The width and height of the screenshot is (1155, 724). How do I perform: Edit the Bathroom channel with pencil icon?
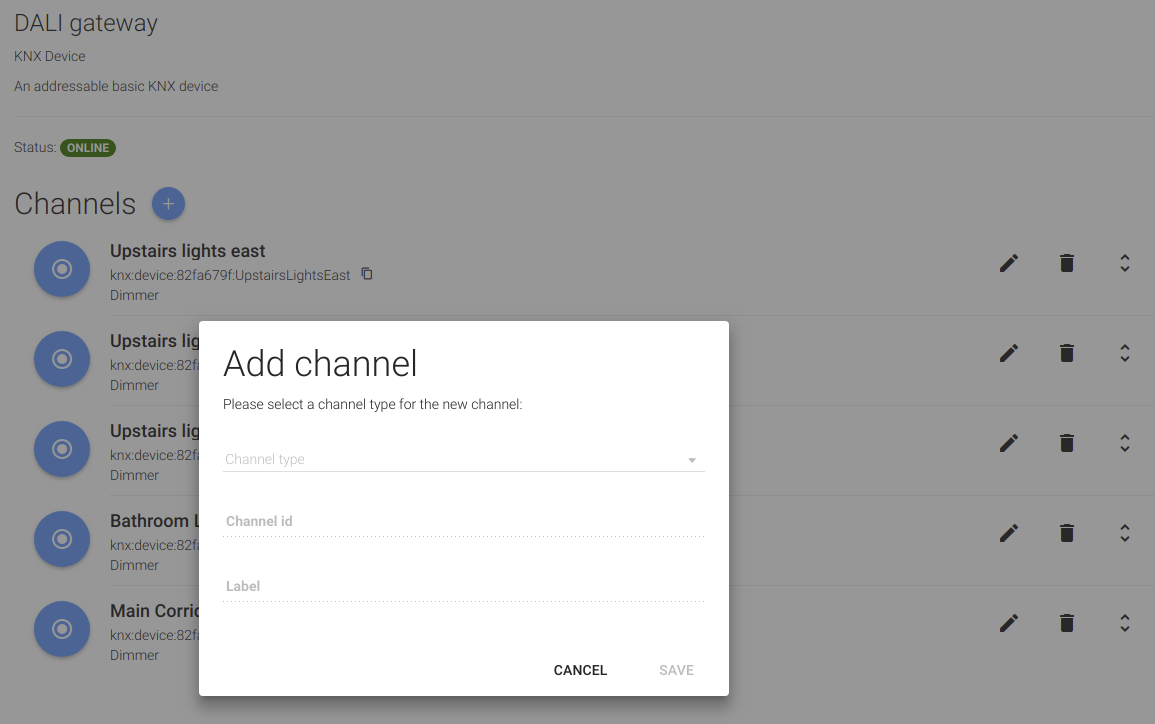[1009, 533]
